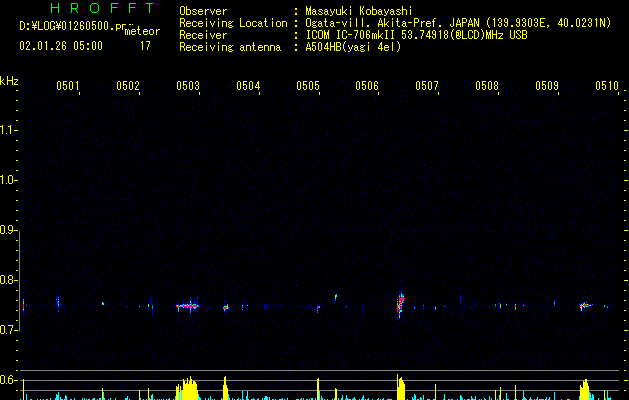Viewport: 629px width, 400px height.
Task: Click the meteor echo near 0510
Action: tap(586, 306)
